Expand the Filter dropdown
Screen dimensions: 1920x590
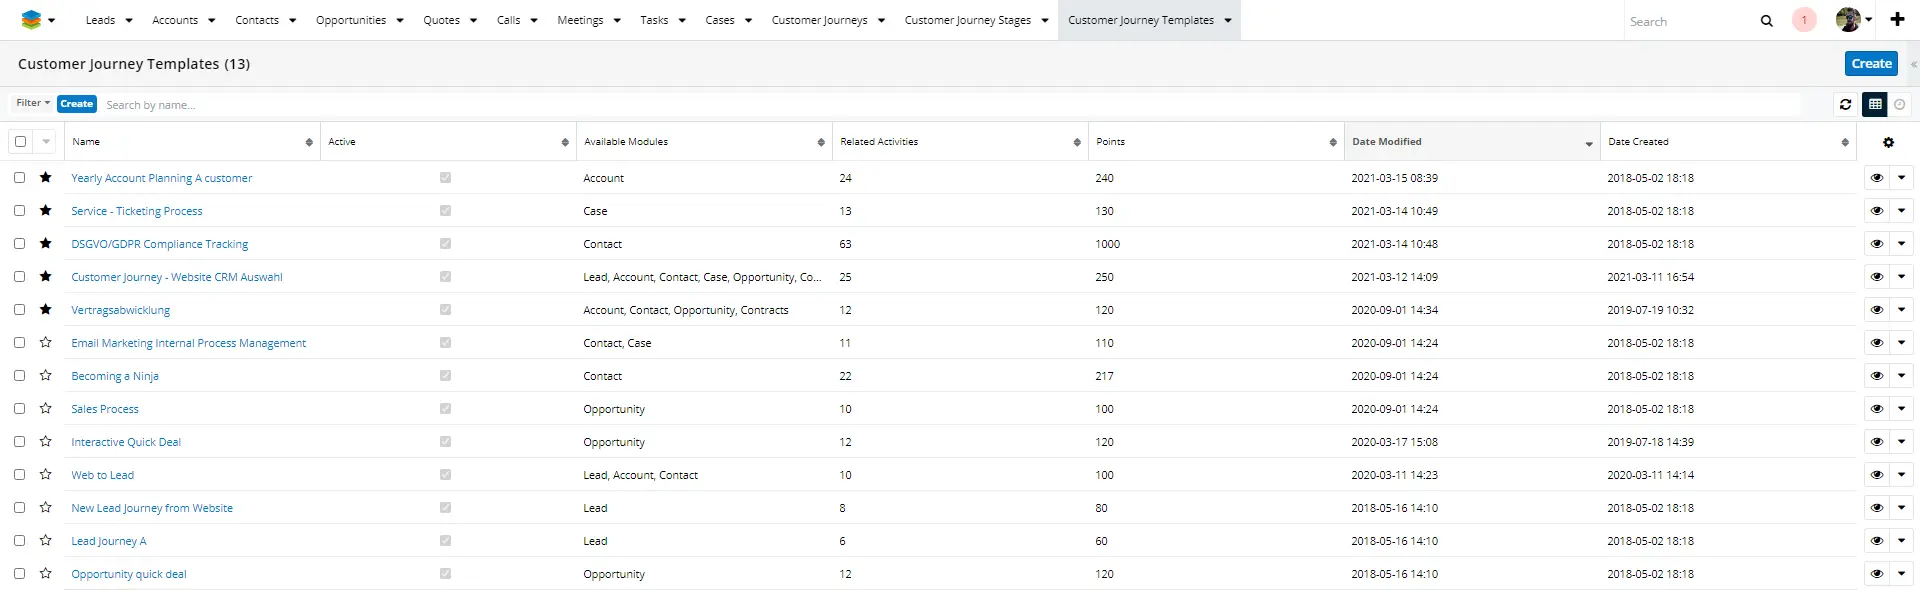coord(33,103)
